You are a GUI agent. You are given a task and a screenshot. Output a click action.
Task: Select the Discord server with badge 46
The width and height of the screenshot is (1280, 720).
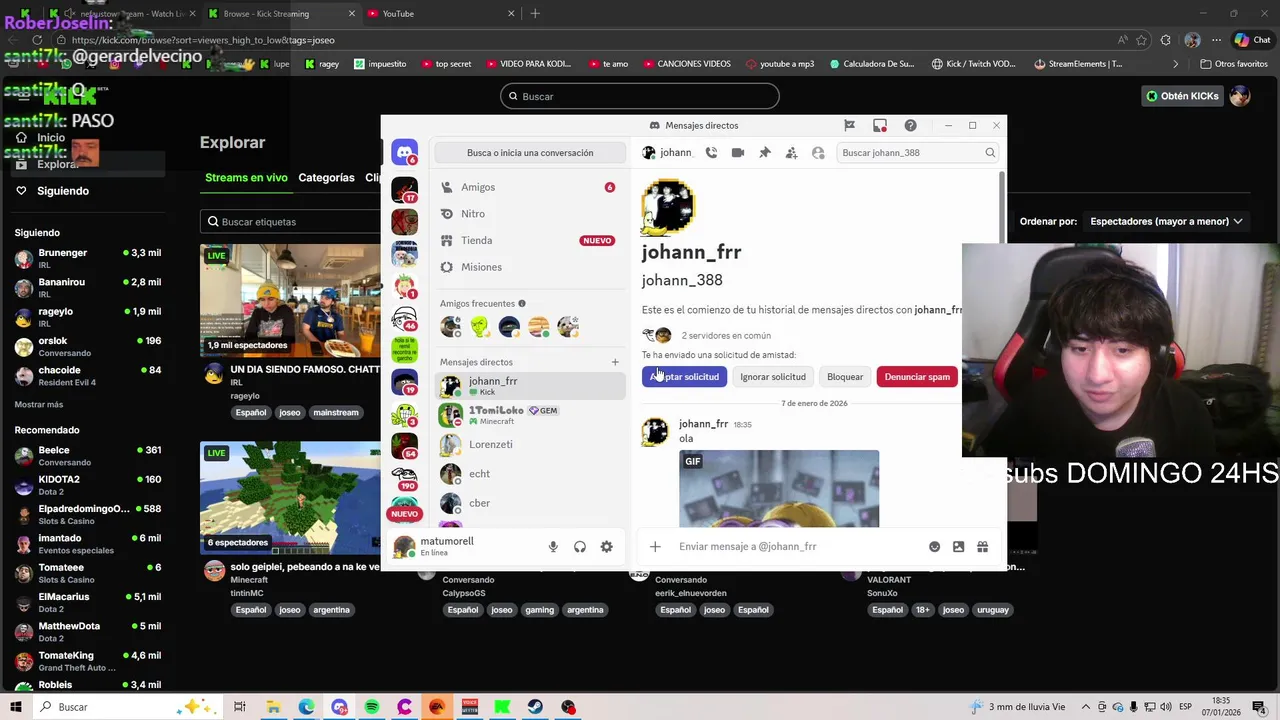pos(405,319)
